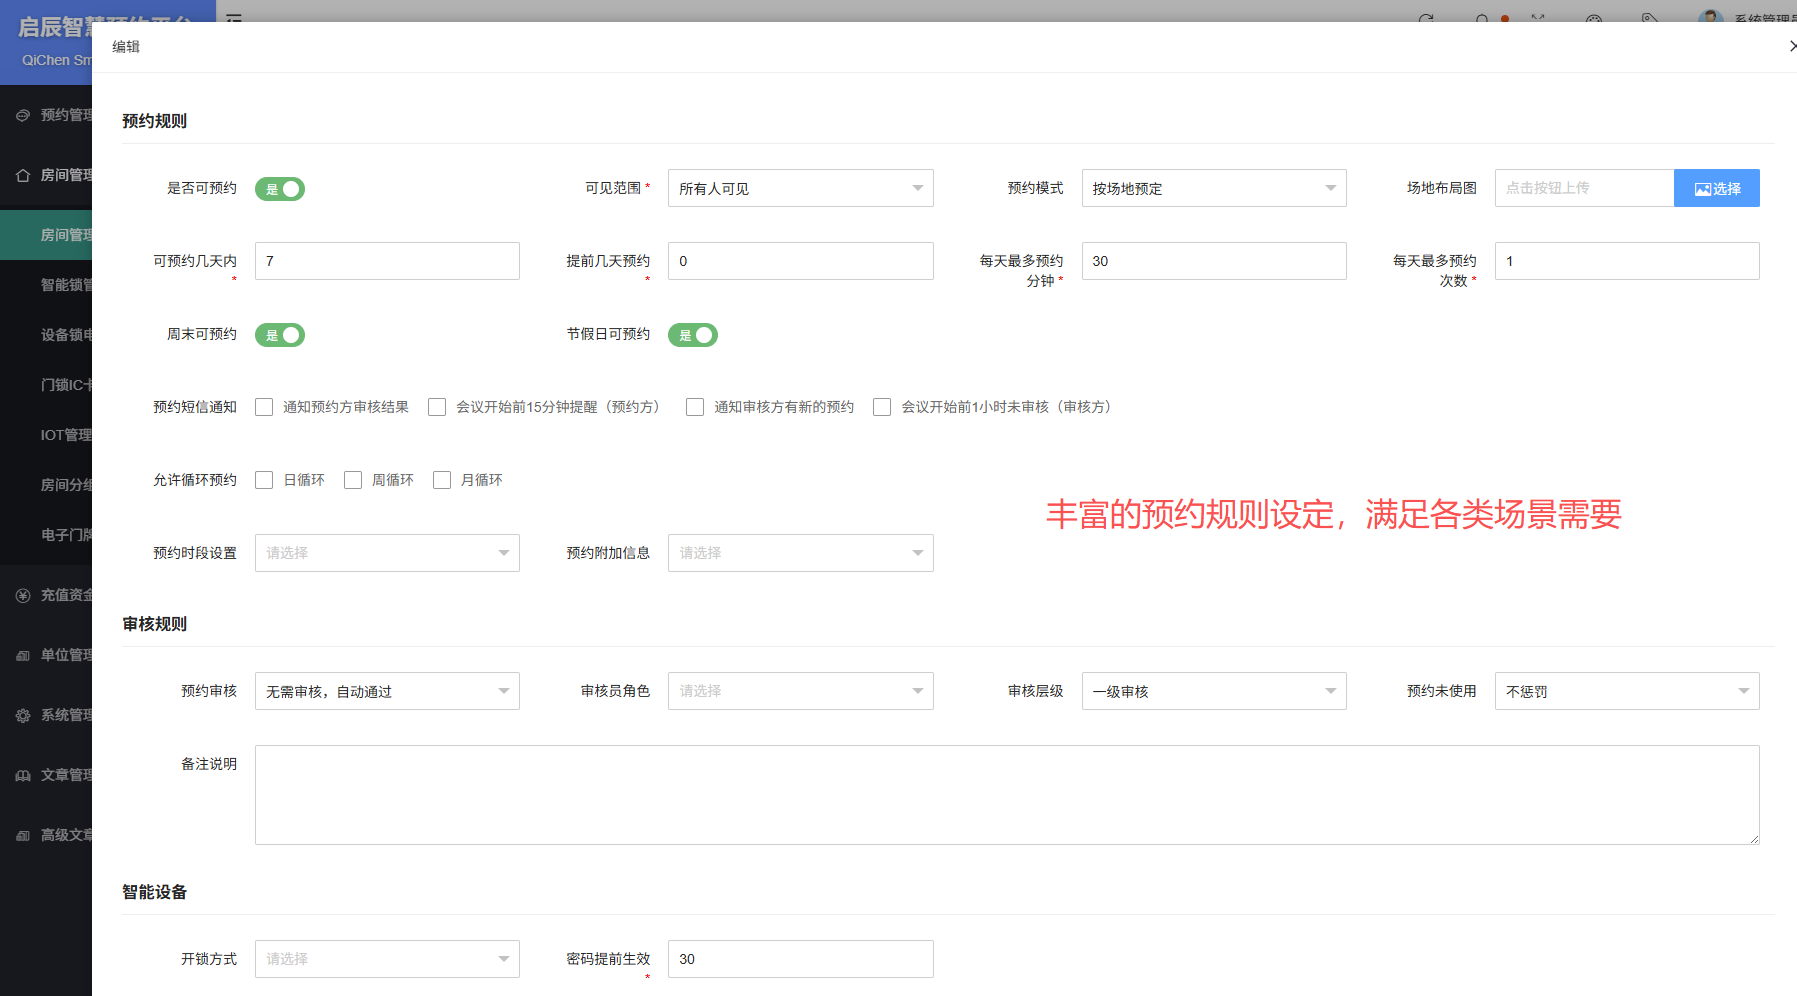Select the IOT管理 sidebar menu item
The image size is (1797, 996).
[66, 435]
